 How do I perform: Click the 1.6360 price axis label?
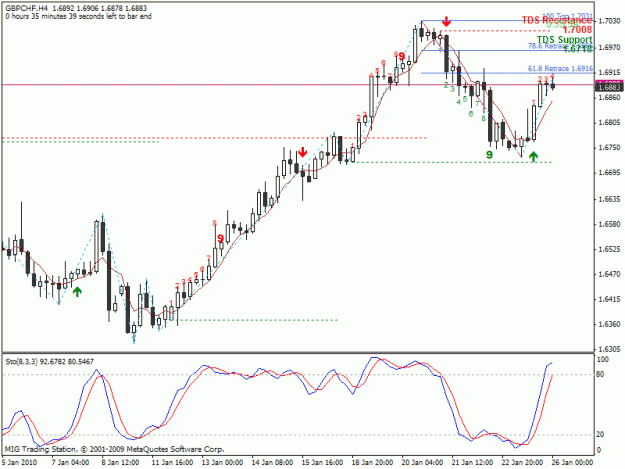point(609,324)
